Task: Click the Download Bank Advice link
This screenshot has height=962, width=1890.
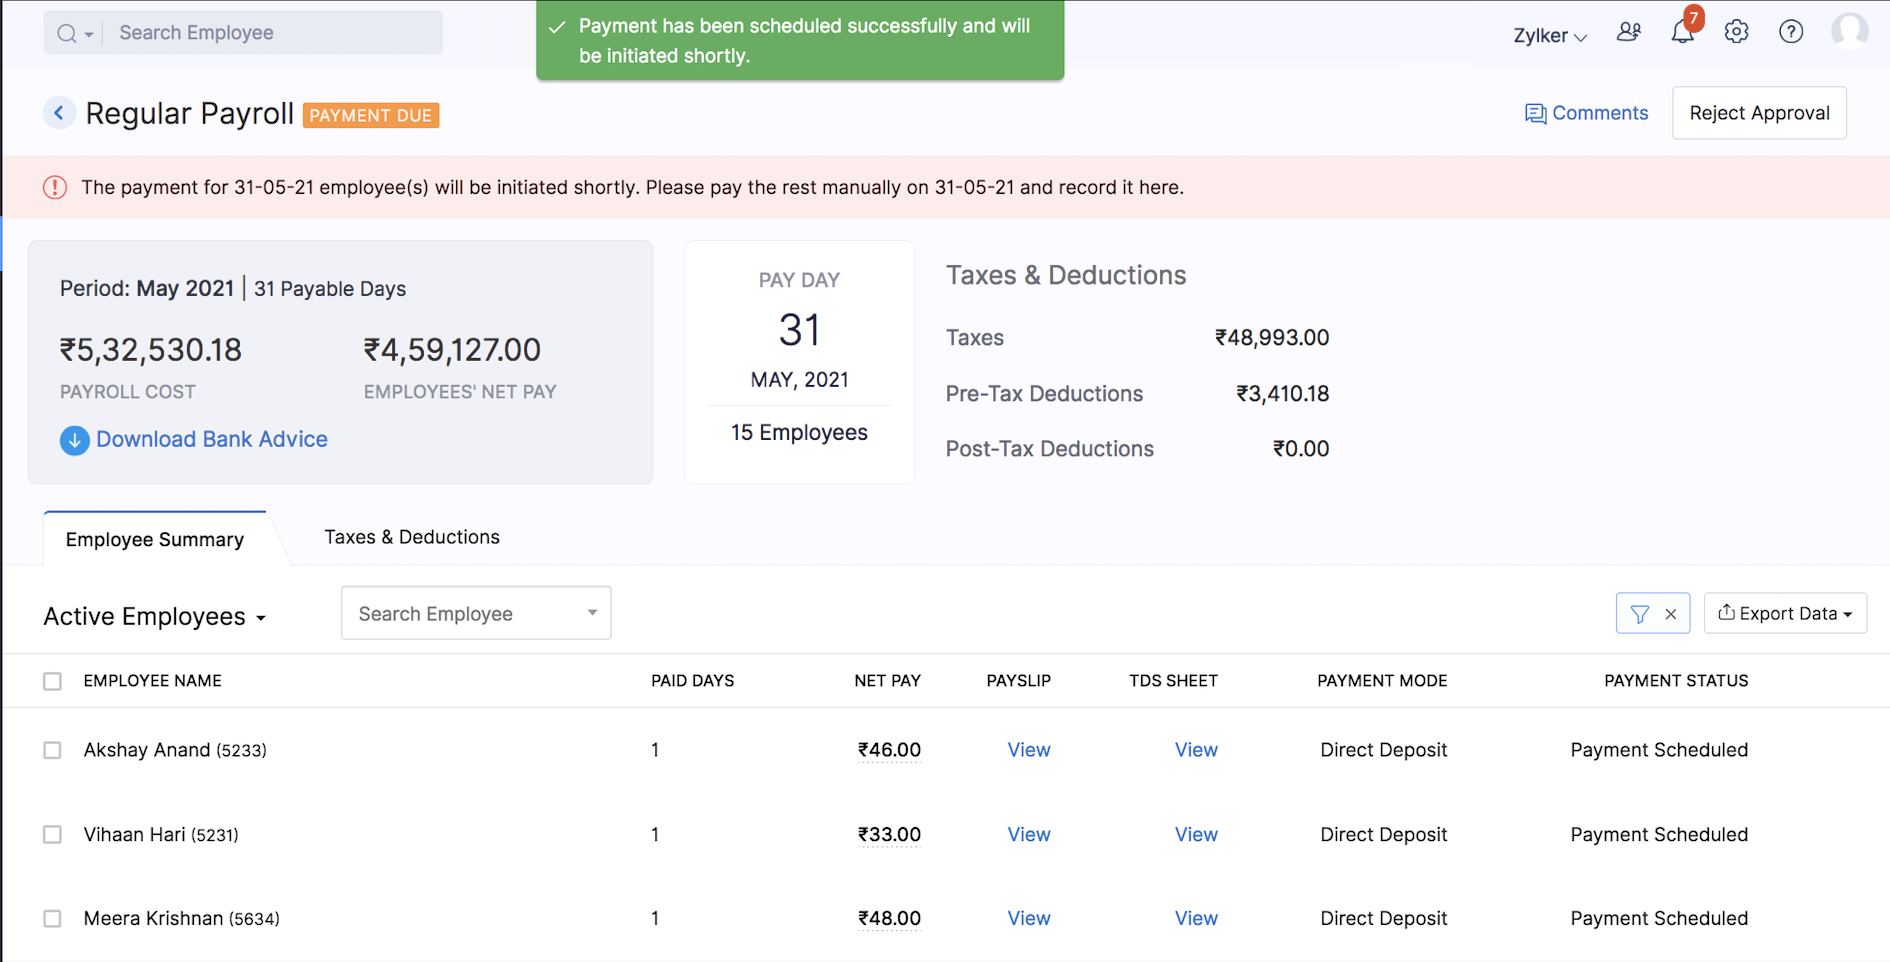Action: click(211, 439)
